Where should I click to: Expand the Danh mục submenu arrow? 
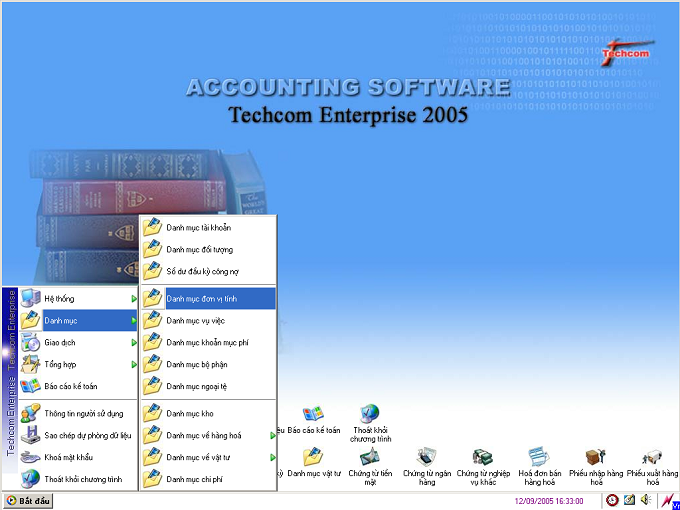tap(134, 320)
